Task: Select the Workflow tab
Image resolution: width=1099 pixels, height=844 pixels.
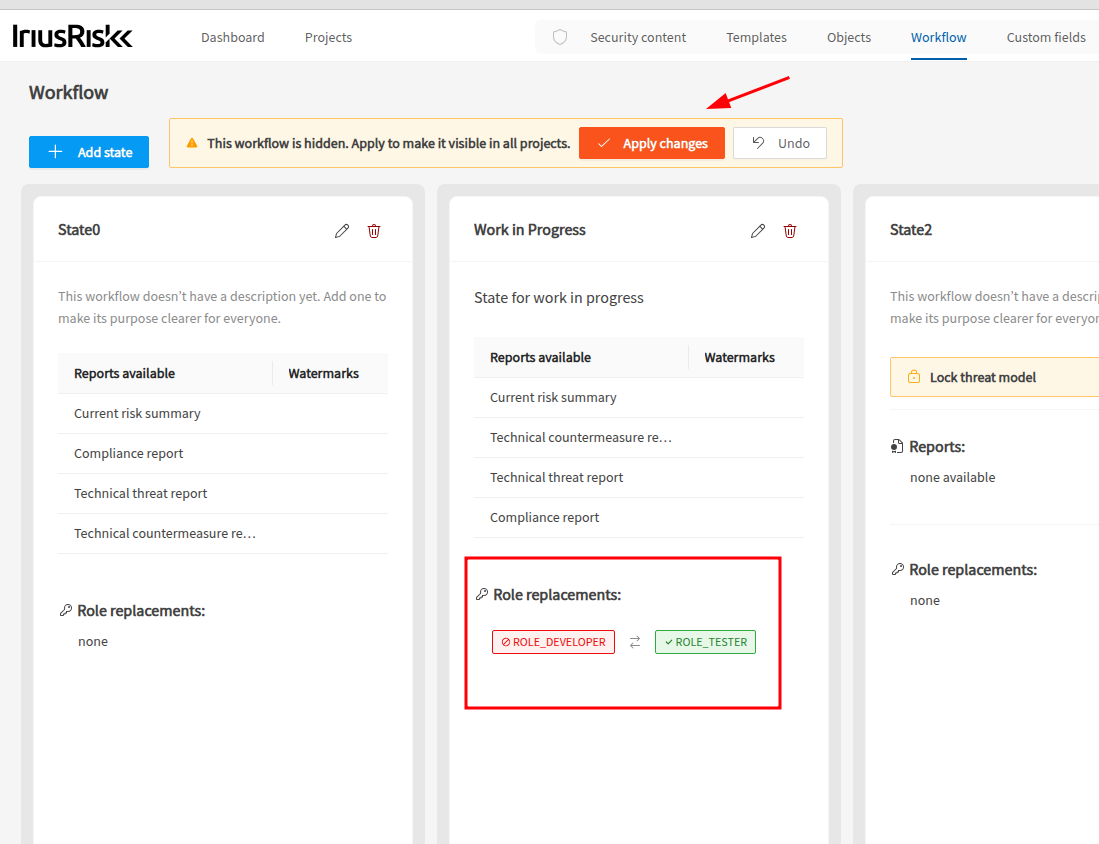Action: point(938,37)
